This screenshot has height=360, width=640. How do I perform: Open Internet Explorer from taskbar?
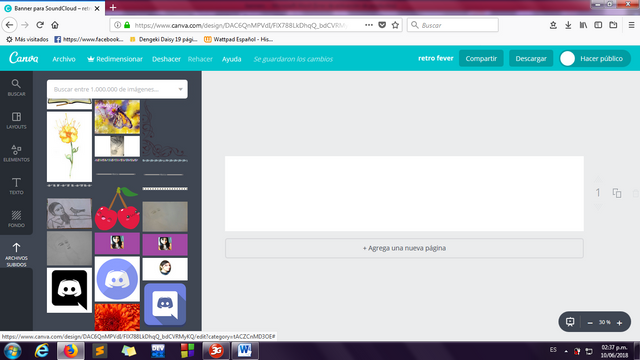click(x=42, y=351)
